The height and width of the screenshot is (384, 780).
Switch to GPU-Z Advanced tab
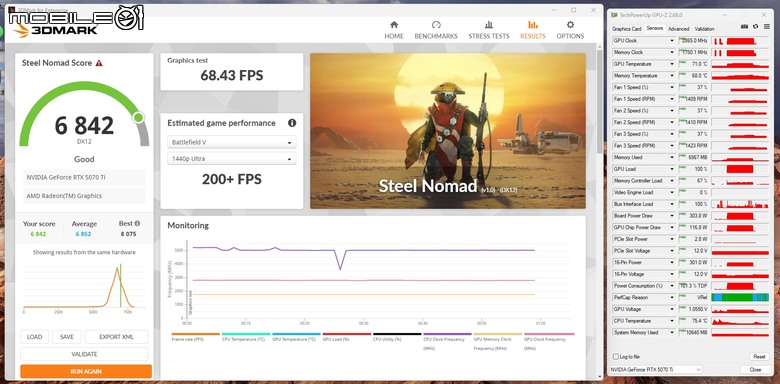click(679, 29)
